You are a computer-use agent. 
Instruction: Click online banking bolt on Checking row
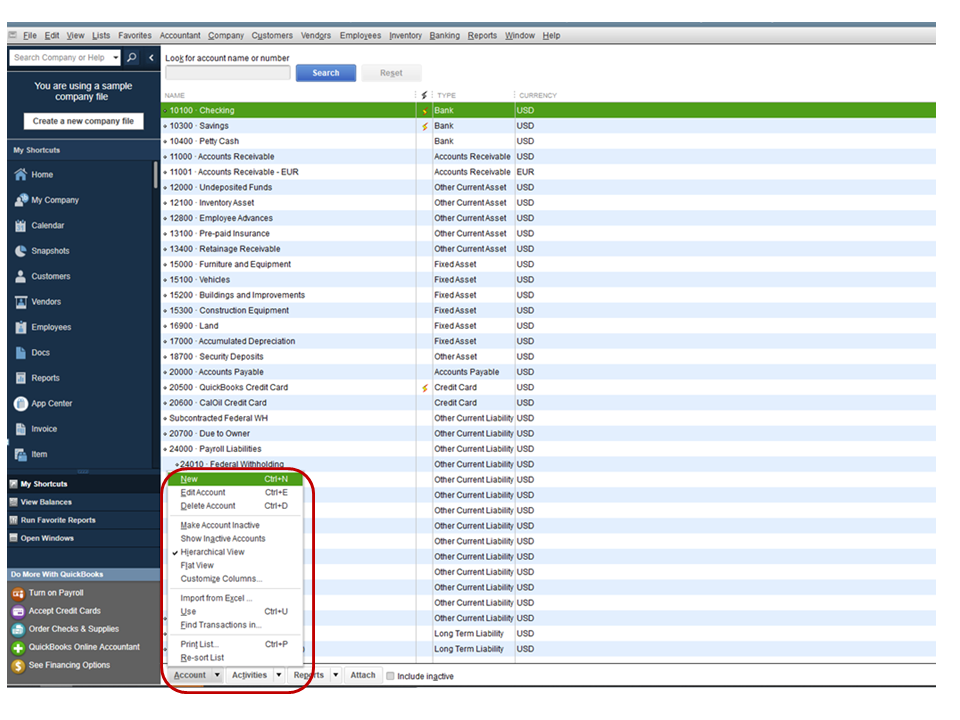tap(425, 111)
